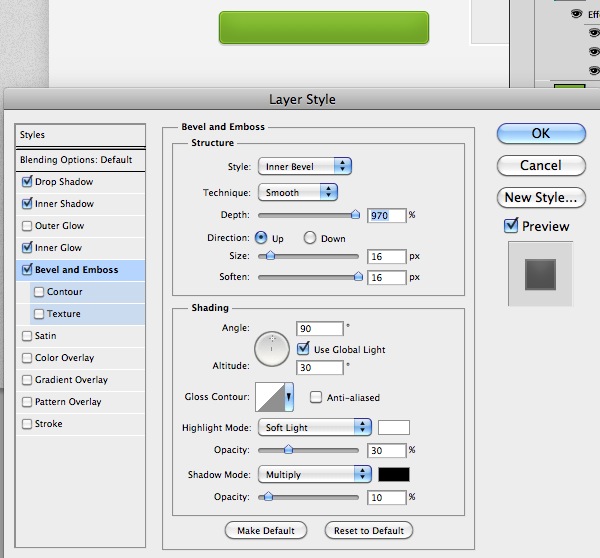
Task: Enable the Anti-aliased checkbox
Action: click(x=316, y=397)
